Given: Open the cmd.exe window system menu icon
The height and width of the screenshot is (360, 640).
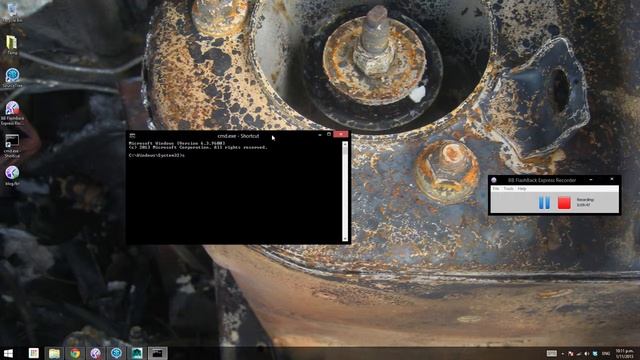Looking at the screenshot, I should (x=132, y=136).
